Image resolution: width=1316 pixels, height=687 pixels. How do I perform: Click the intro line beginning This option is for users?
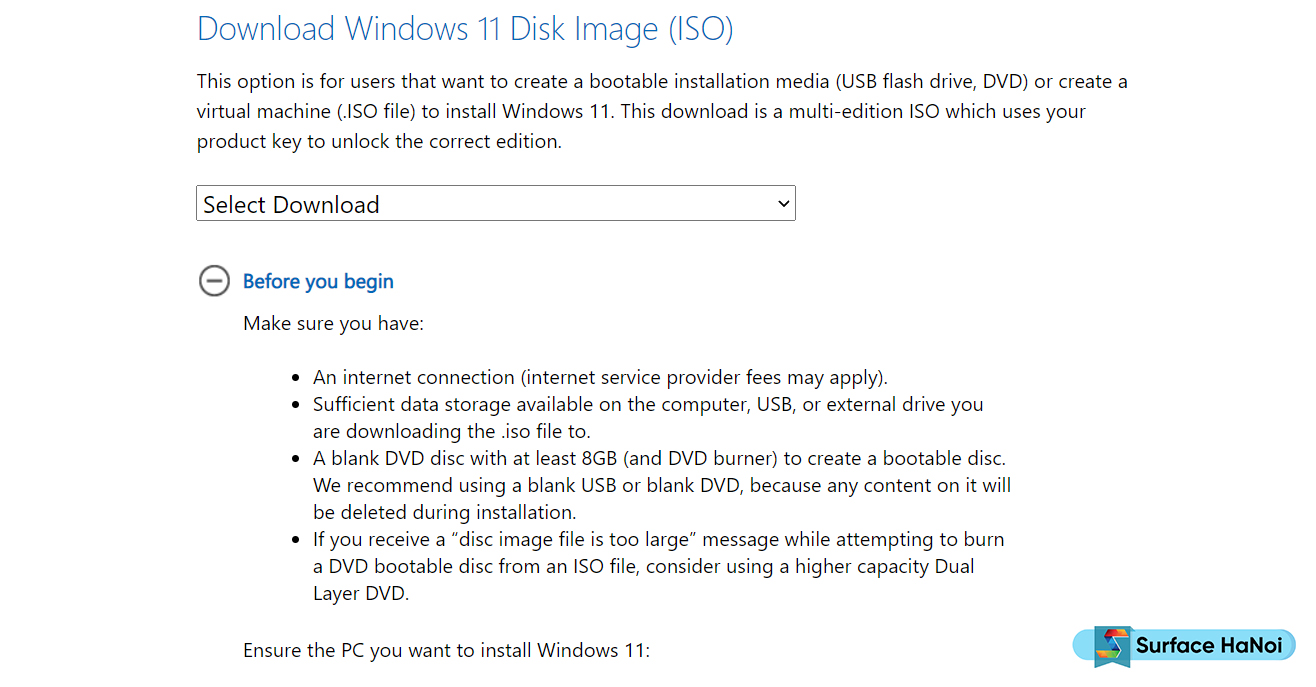click(x=662, y=81)
